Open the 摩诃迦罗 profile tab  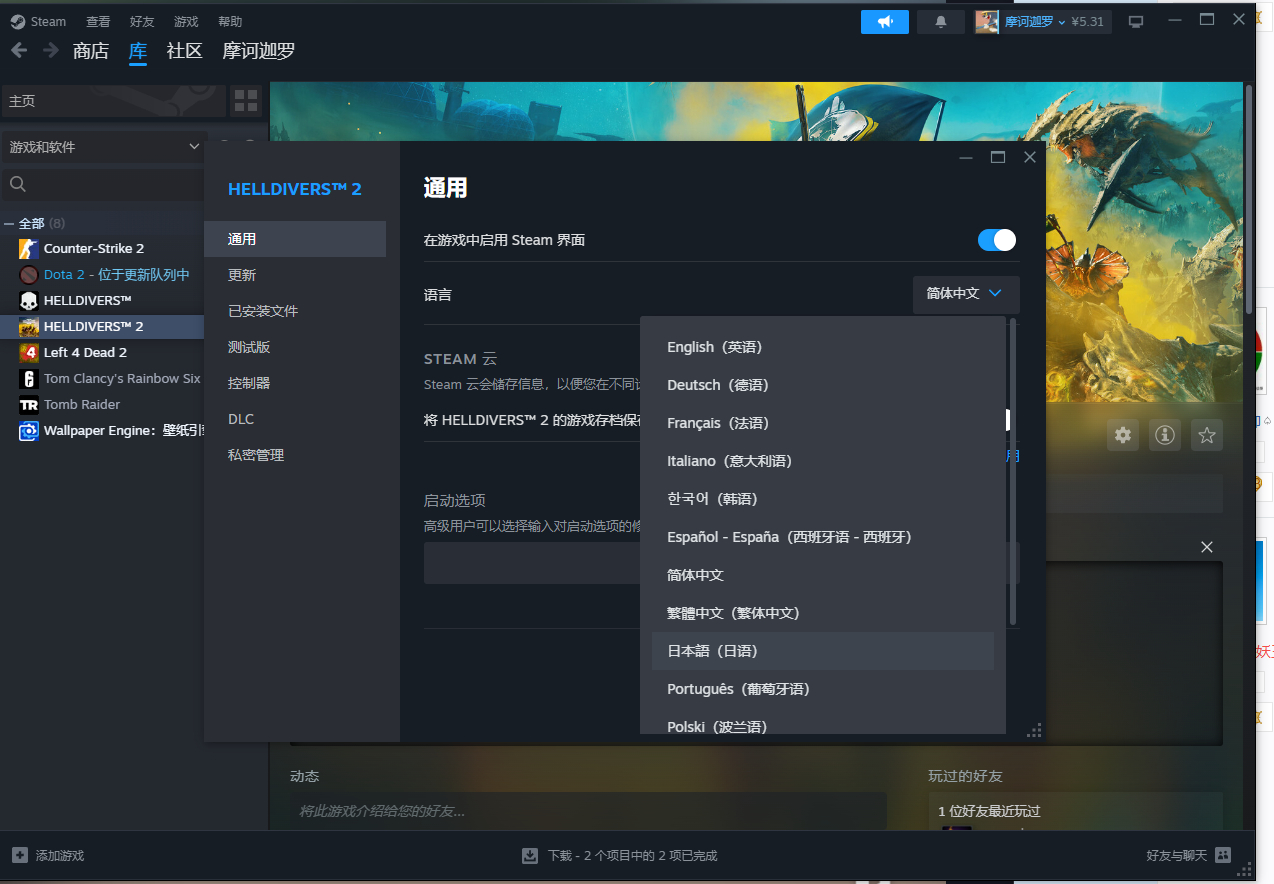point(259,51)
